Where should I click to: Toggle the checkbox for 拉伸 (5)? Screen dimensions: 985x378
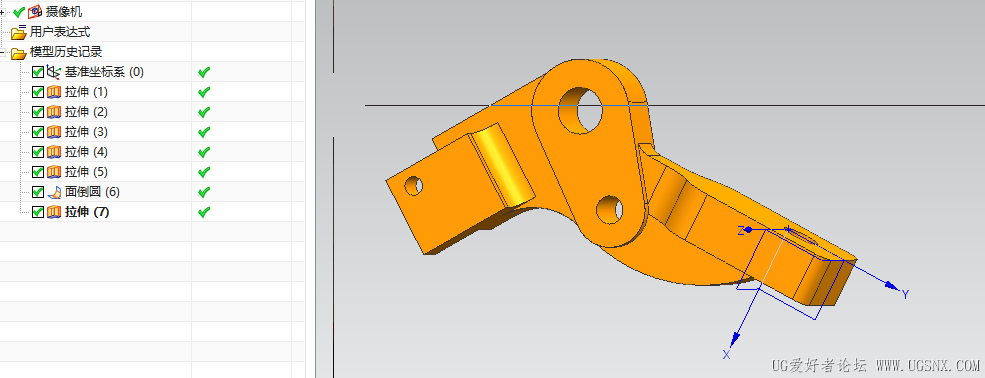click(x=38, y=172)
